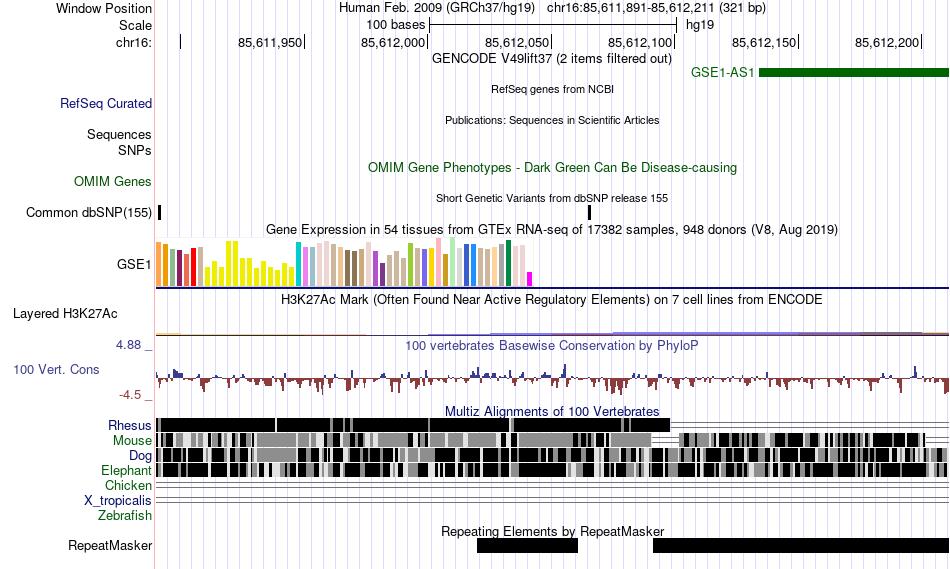Viewport: 950px width, 569px height.
Task: Click the GTEx Gene Expression track title
Action: click(x=552, y=230)
